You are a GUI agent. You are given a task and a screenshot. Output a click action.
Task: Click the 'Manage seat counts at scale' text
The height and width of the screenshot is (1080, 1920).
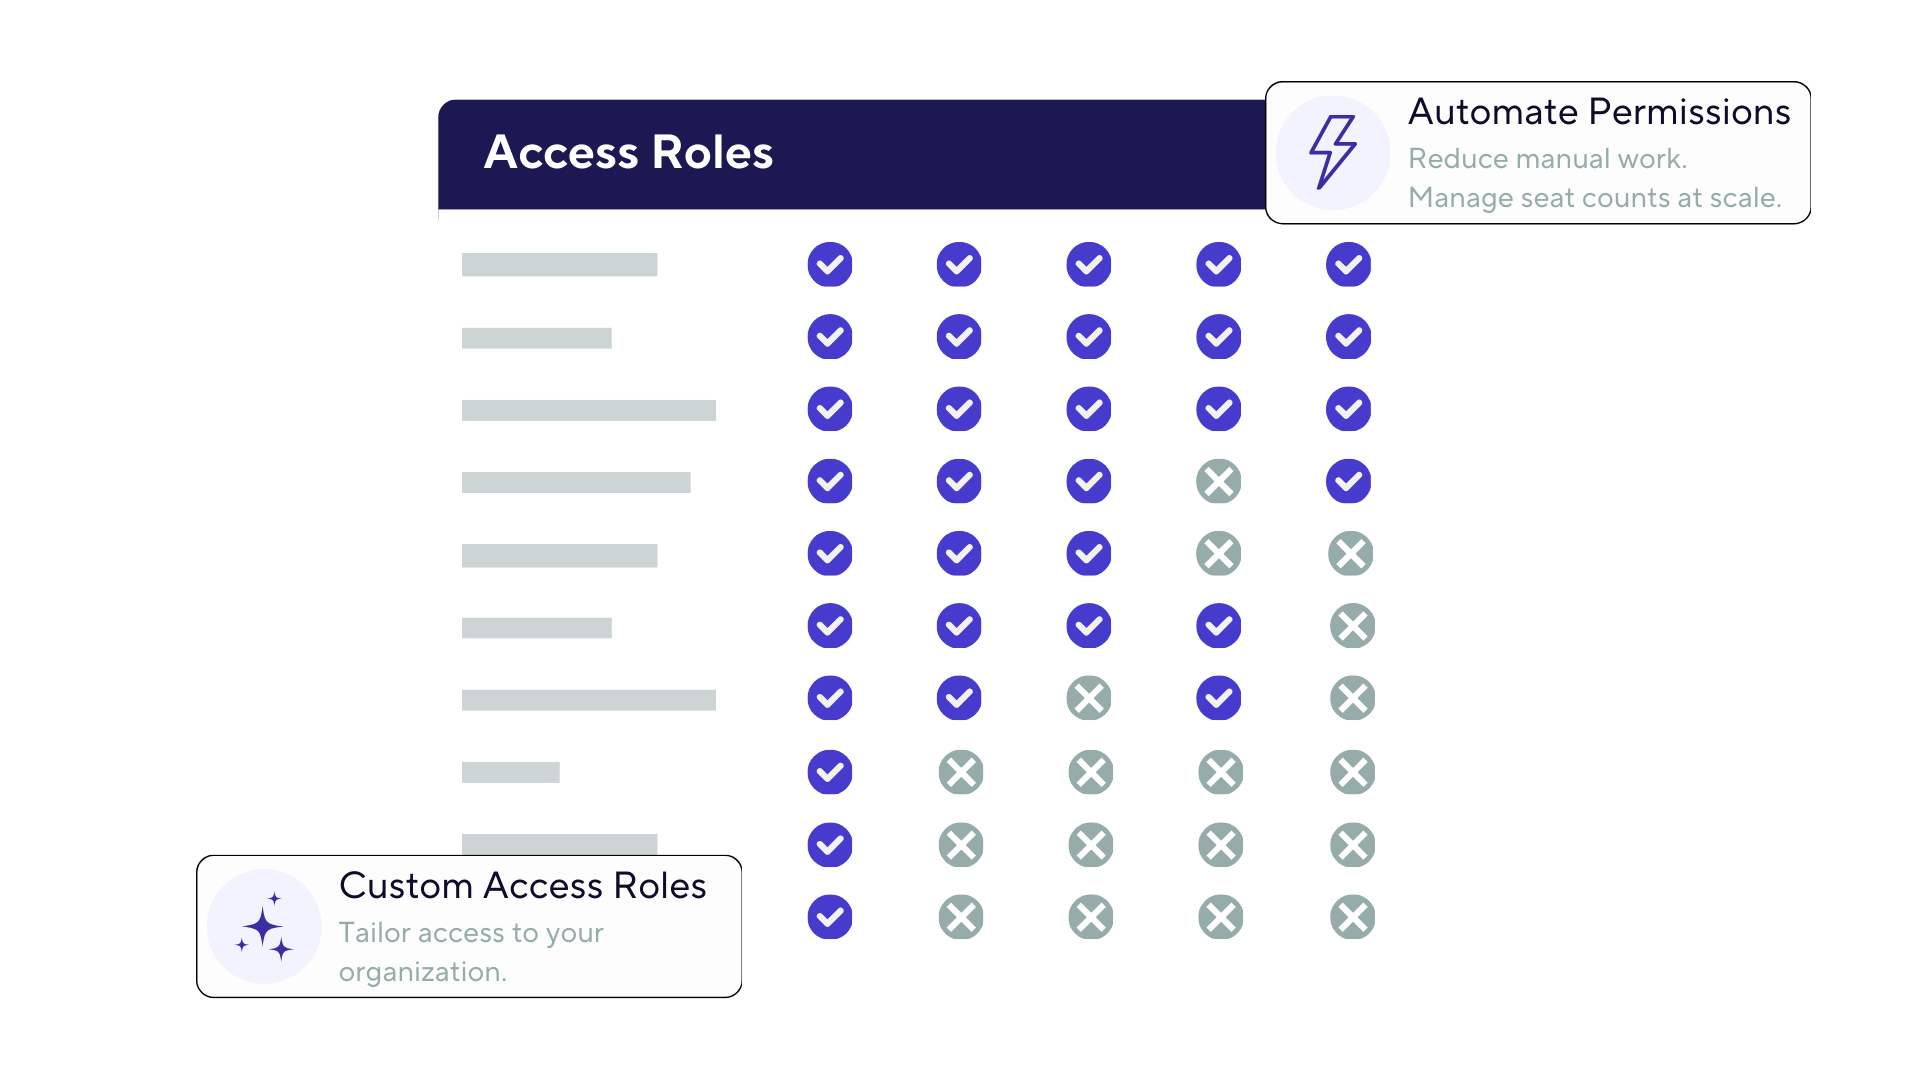[x=1594, y=198]
